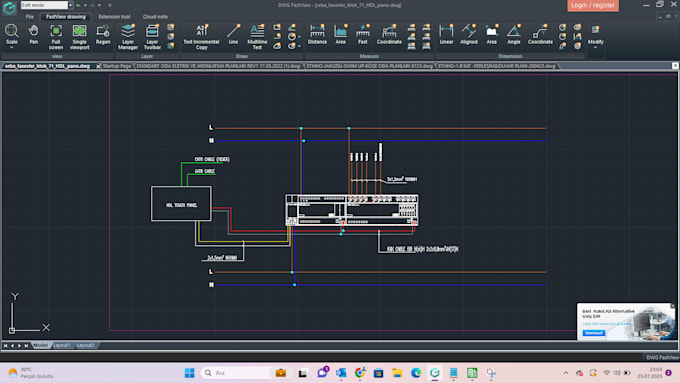Switch to Full screen view
This screenshot has height=383, width=680.
tap(56, 37)
